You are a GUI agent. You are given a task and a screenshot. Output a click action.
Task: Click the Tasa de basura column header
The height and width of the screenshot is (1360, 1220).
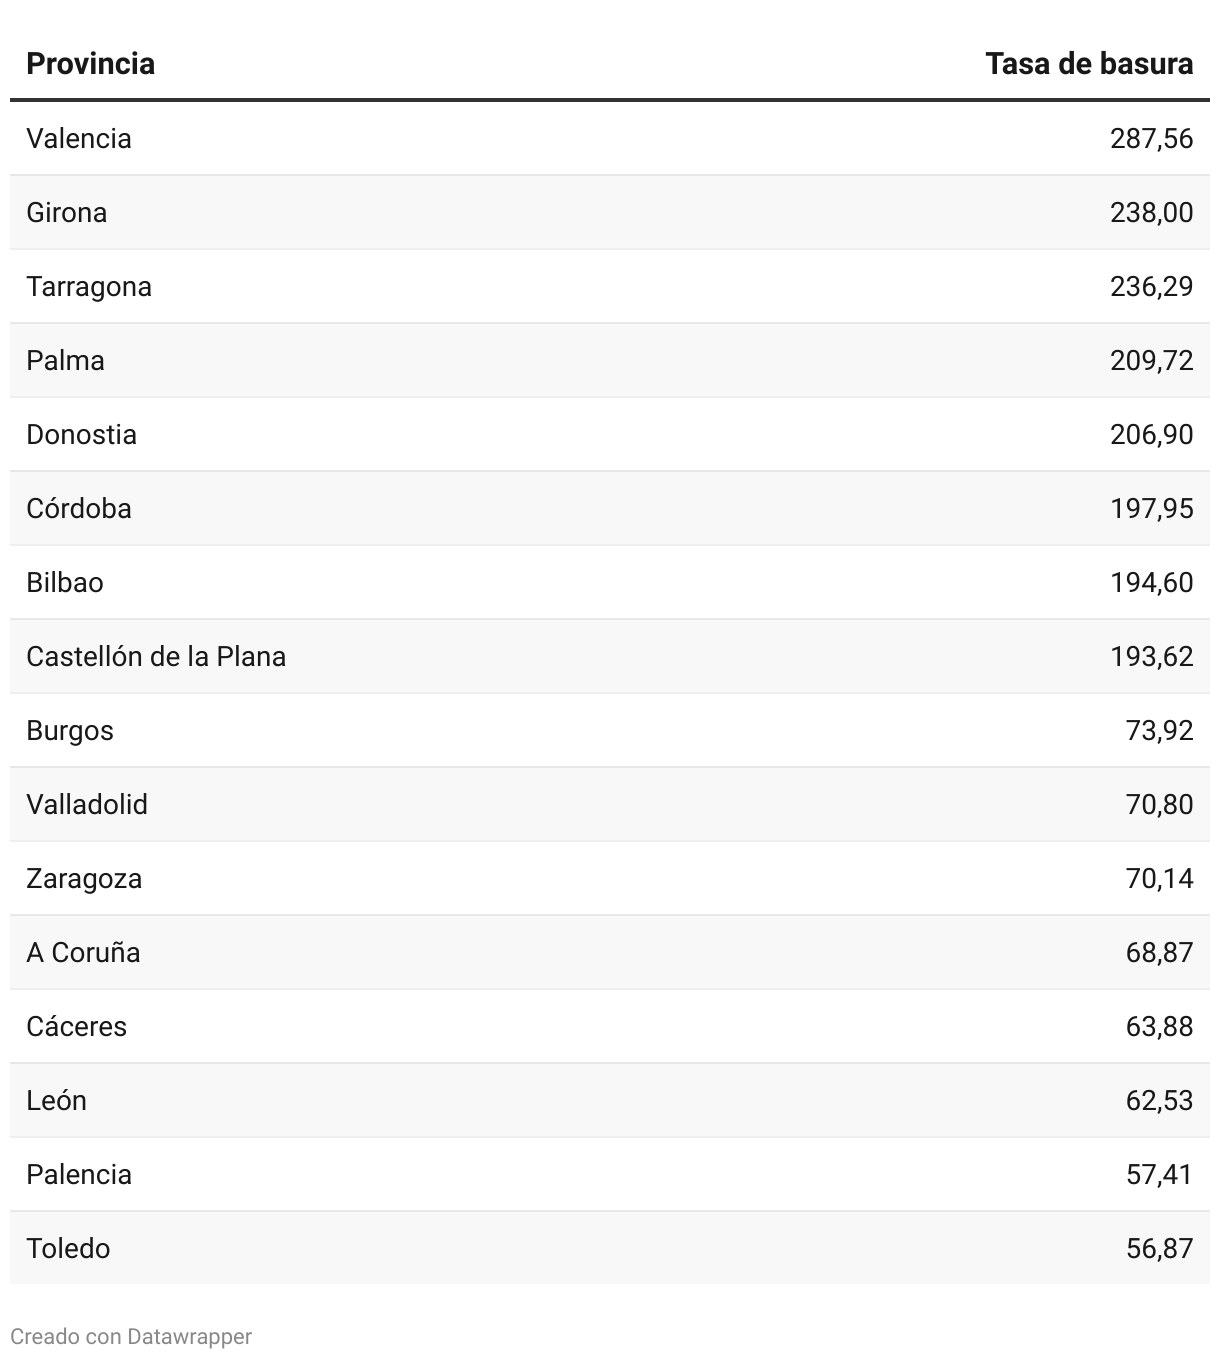(1089, 64)
